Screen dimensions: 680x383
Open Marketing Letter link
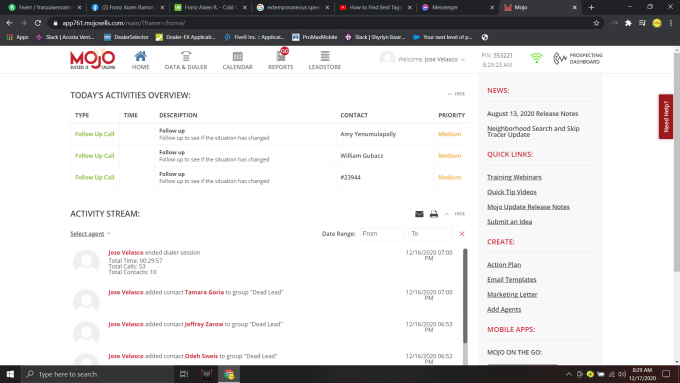tap(512, 294)
